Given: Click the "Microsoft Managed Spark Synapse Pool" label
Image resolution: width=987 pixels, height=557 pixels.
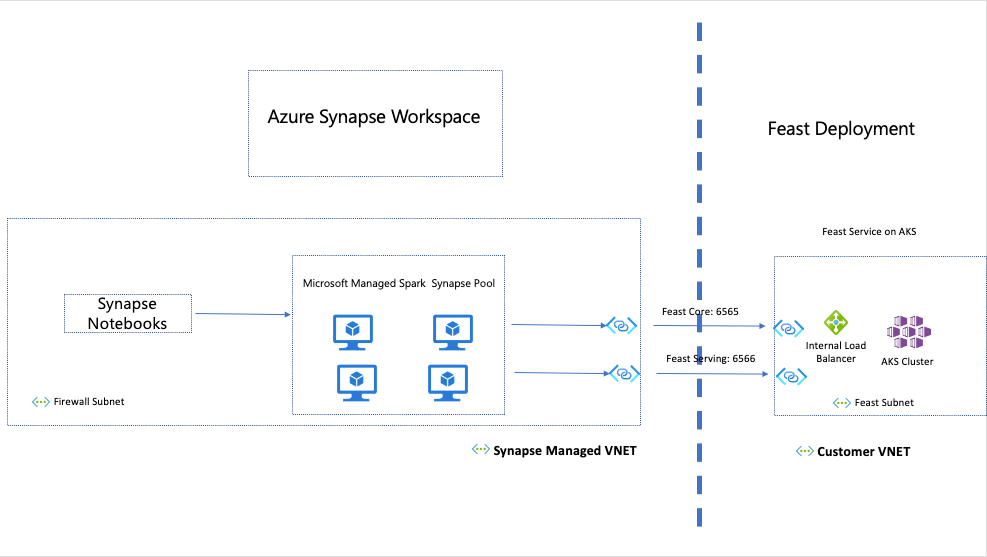Looking at the screenshot, I should [x=399, y=283].
